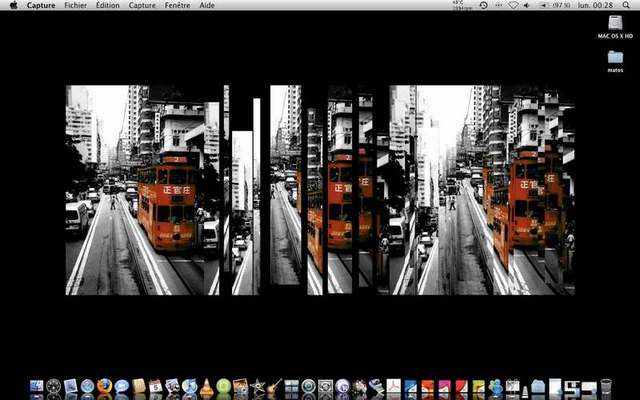Click the clock showing lun. 00:28

pos(595,5)
